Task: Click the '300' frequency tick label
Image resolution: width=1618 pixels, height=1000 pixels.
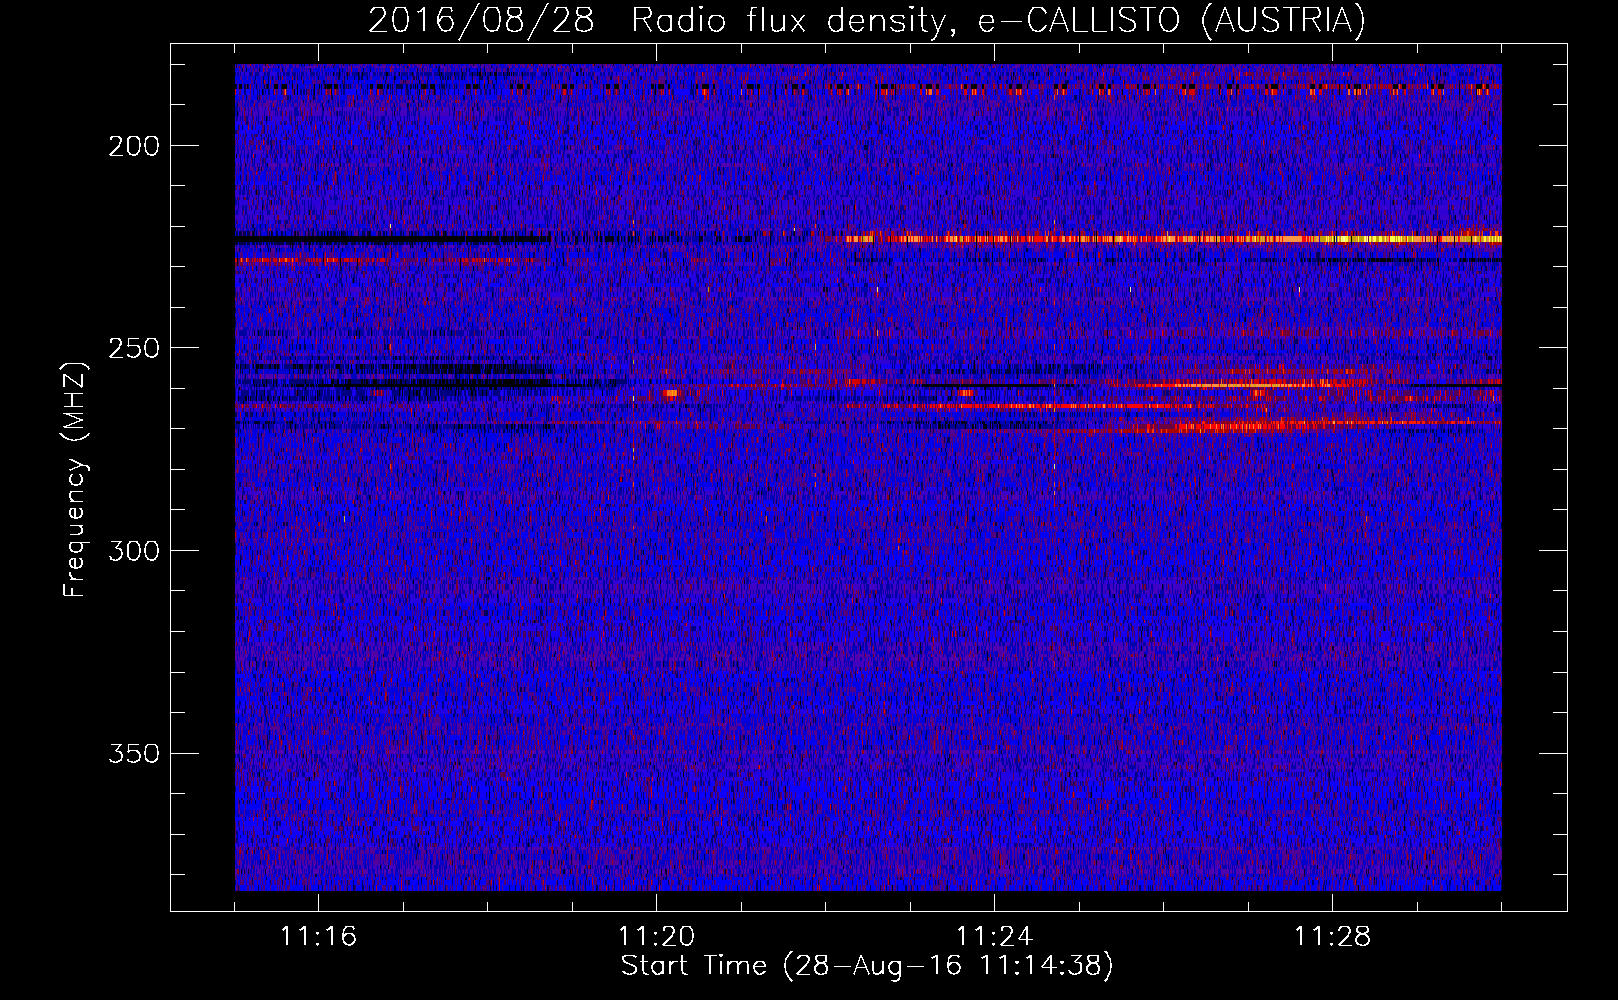Action: 134,551
